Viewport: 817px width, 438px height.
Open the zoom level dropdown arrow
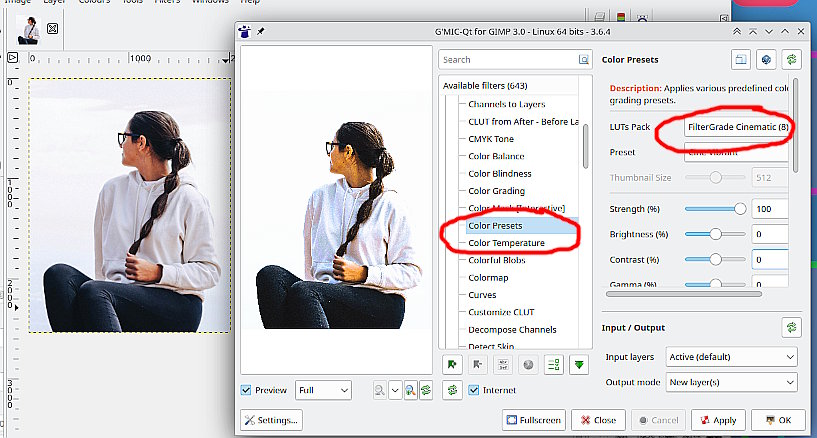coord(395,390)
